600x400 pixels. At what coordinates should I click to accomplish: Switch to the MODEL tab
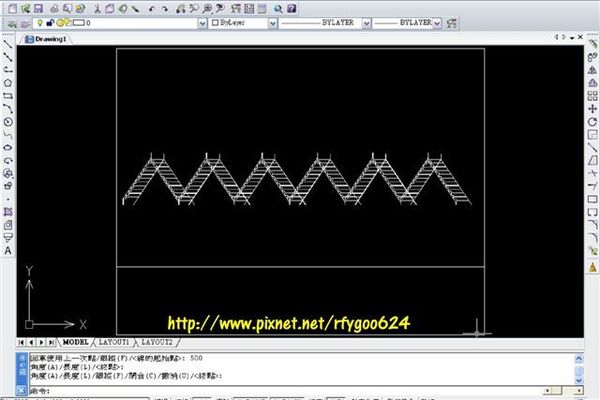click(75, 342)
